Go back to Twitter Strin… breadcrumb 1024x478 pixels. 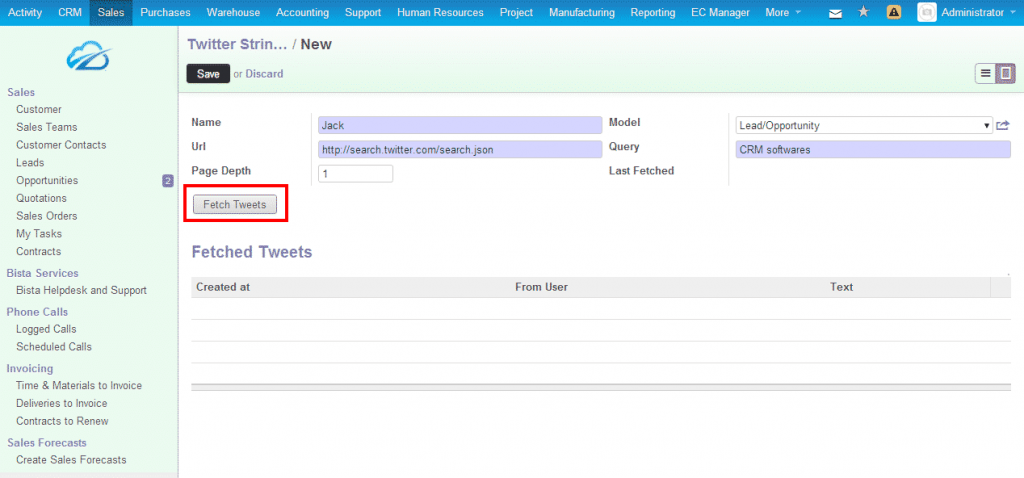pyautogui.click(x=237, y=44)
